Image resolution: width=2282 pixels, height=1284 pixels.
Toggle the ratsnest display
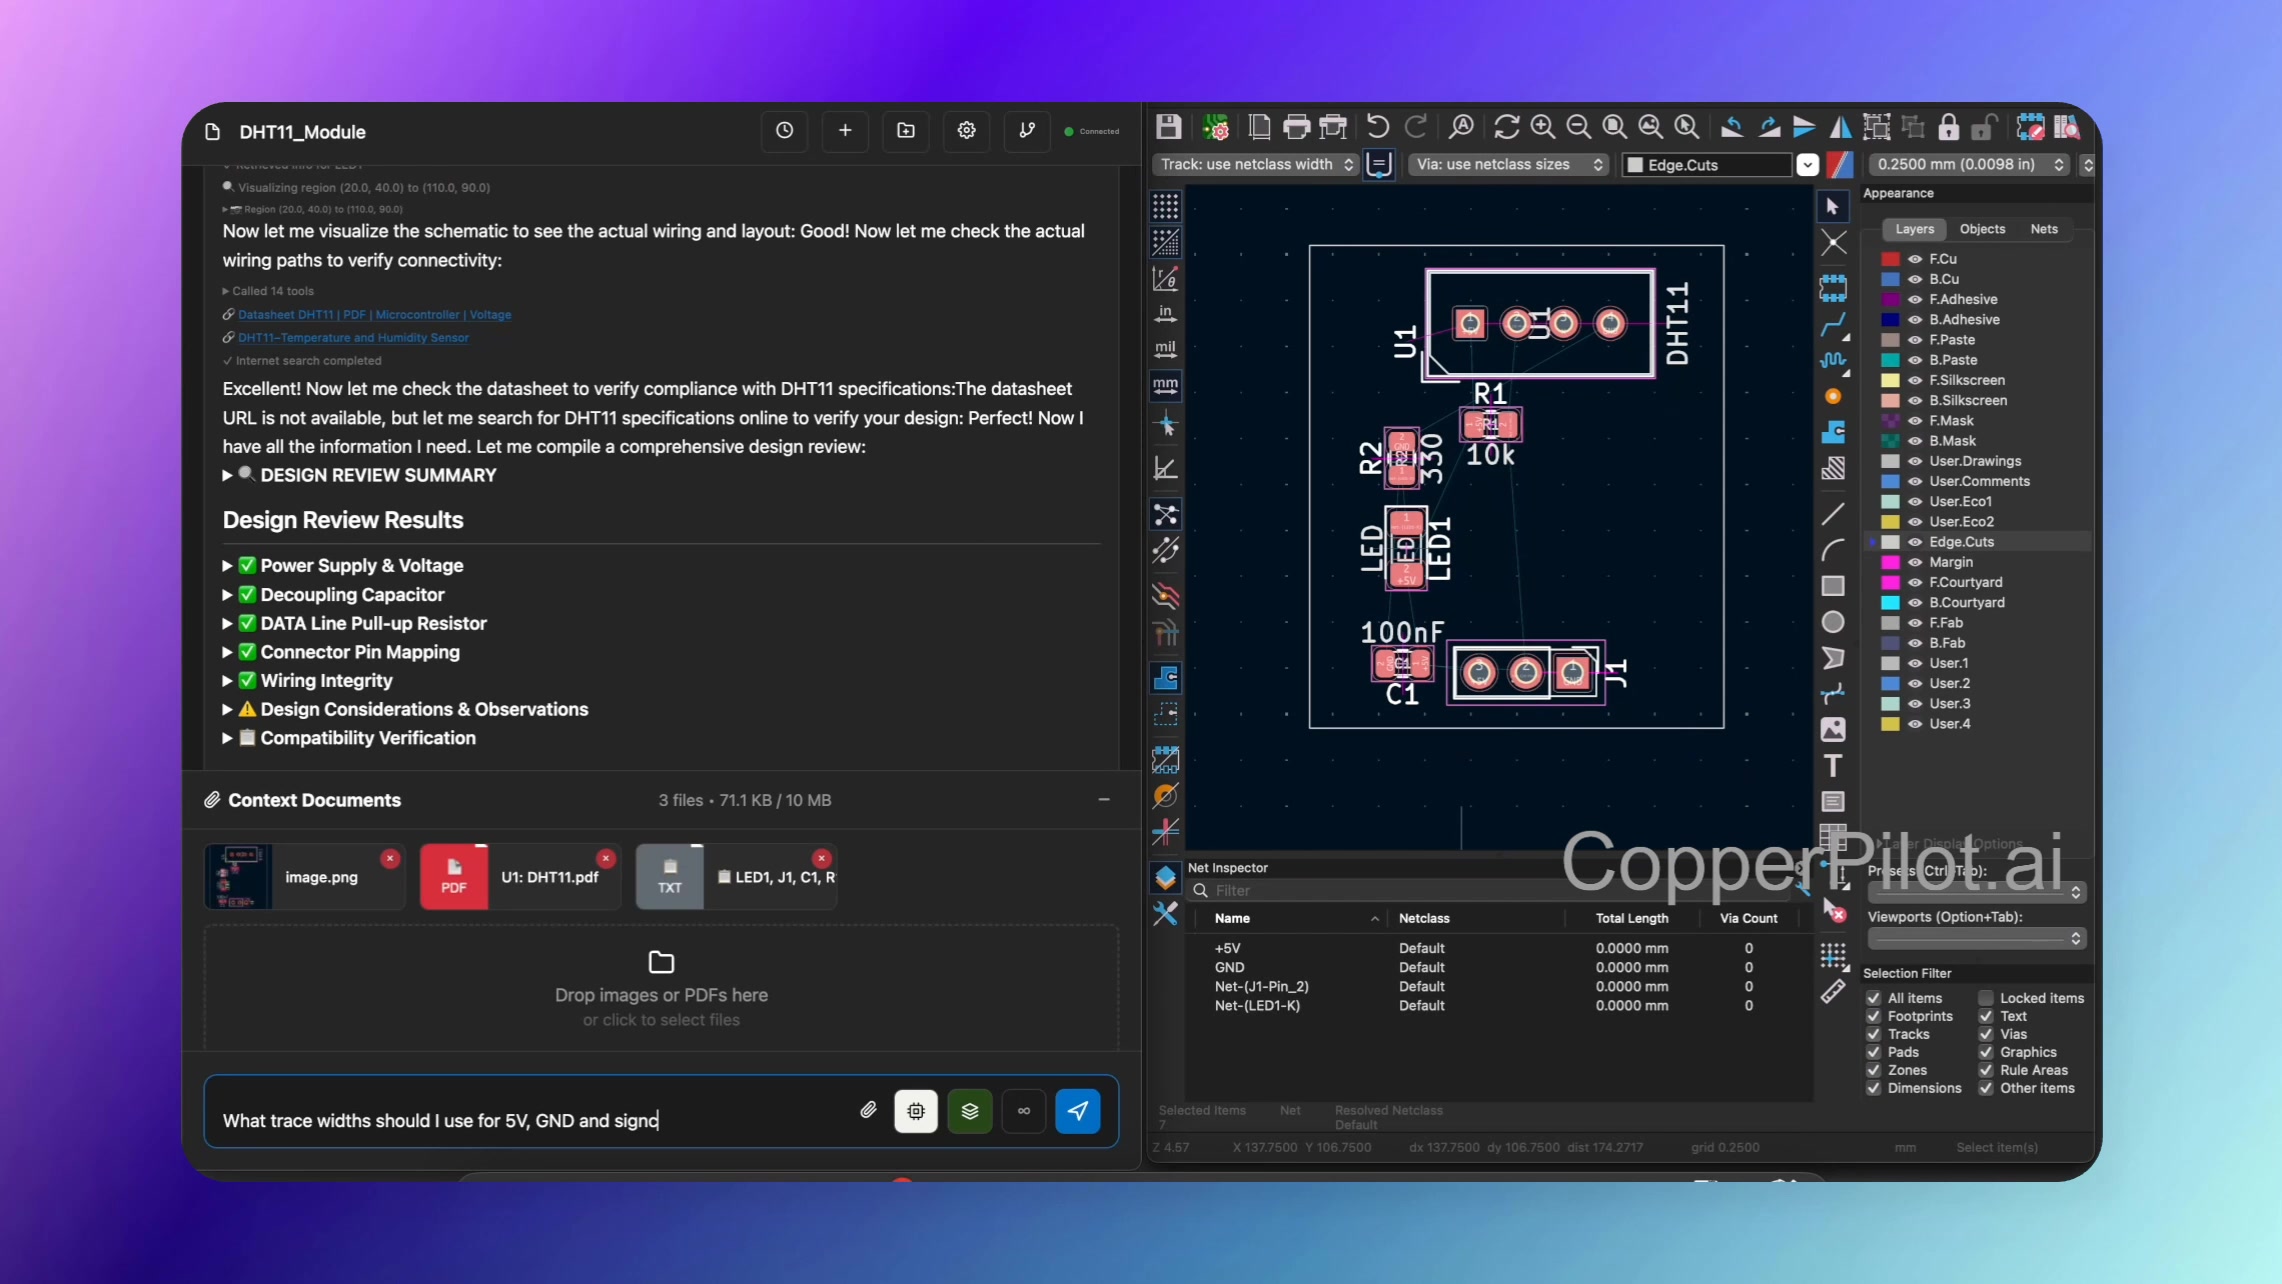click(1166, 515)
